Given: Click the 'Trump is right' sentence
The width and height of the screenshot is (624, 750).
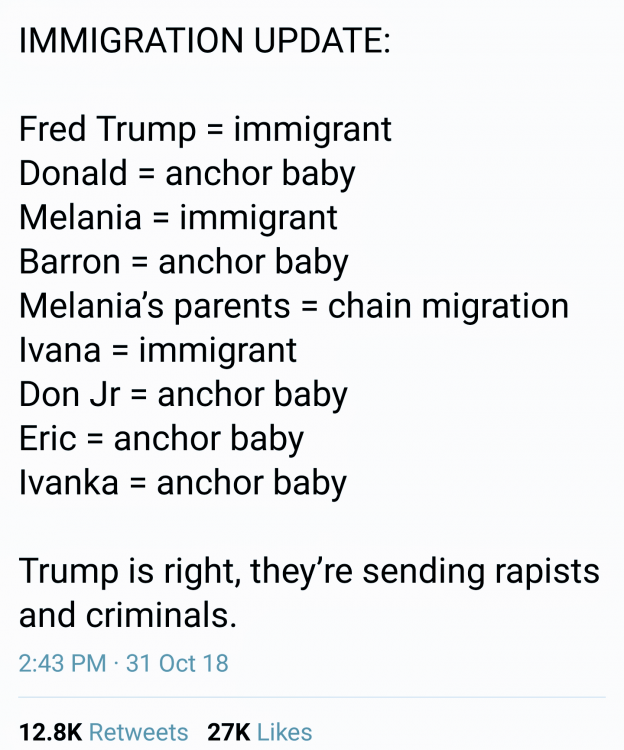Looking at the screenshot, I should (309, 594).
